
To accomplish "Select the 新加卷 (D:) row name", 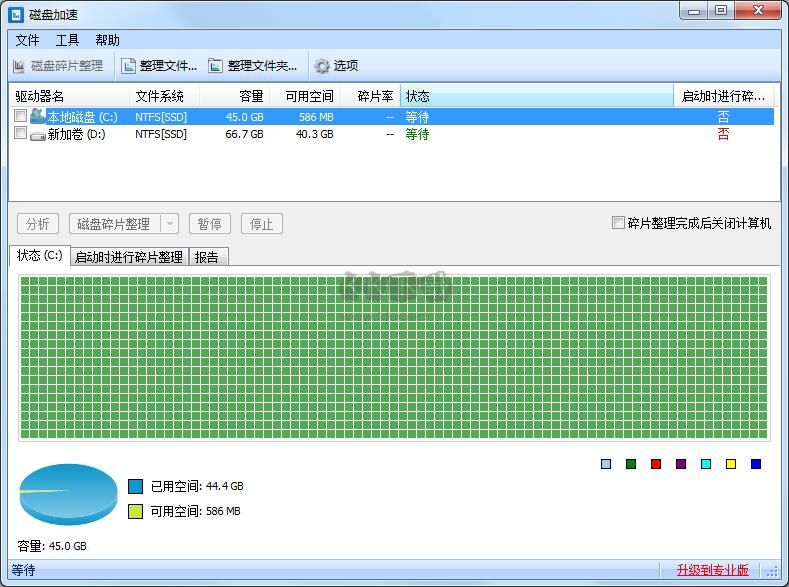I will pyautogui.click(x=76, y=134).
